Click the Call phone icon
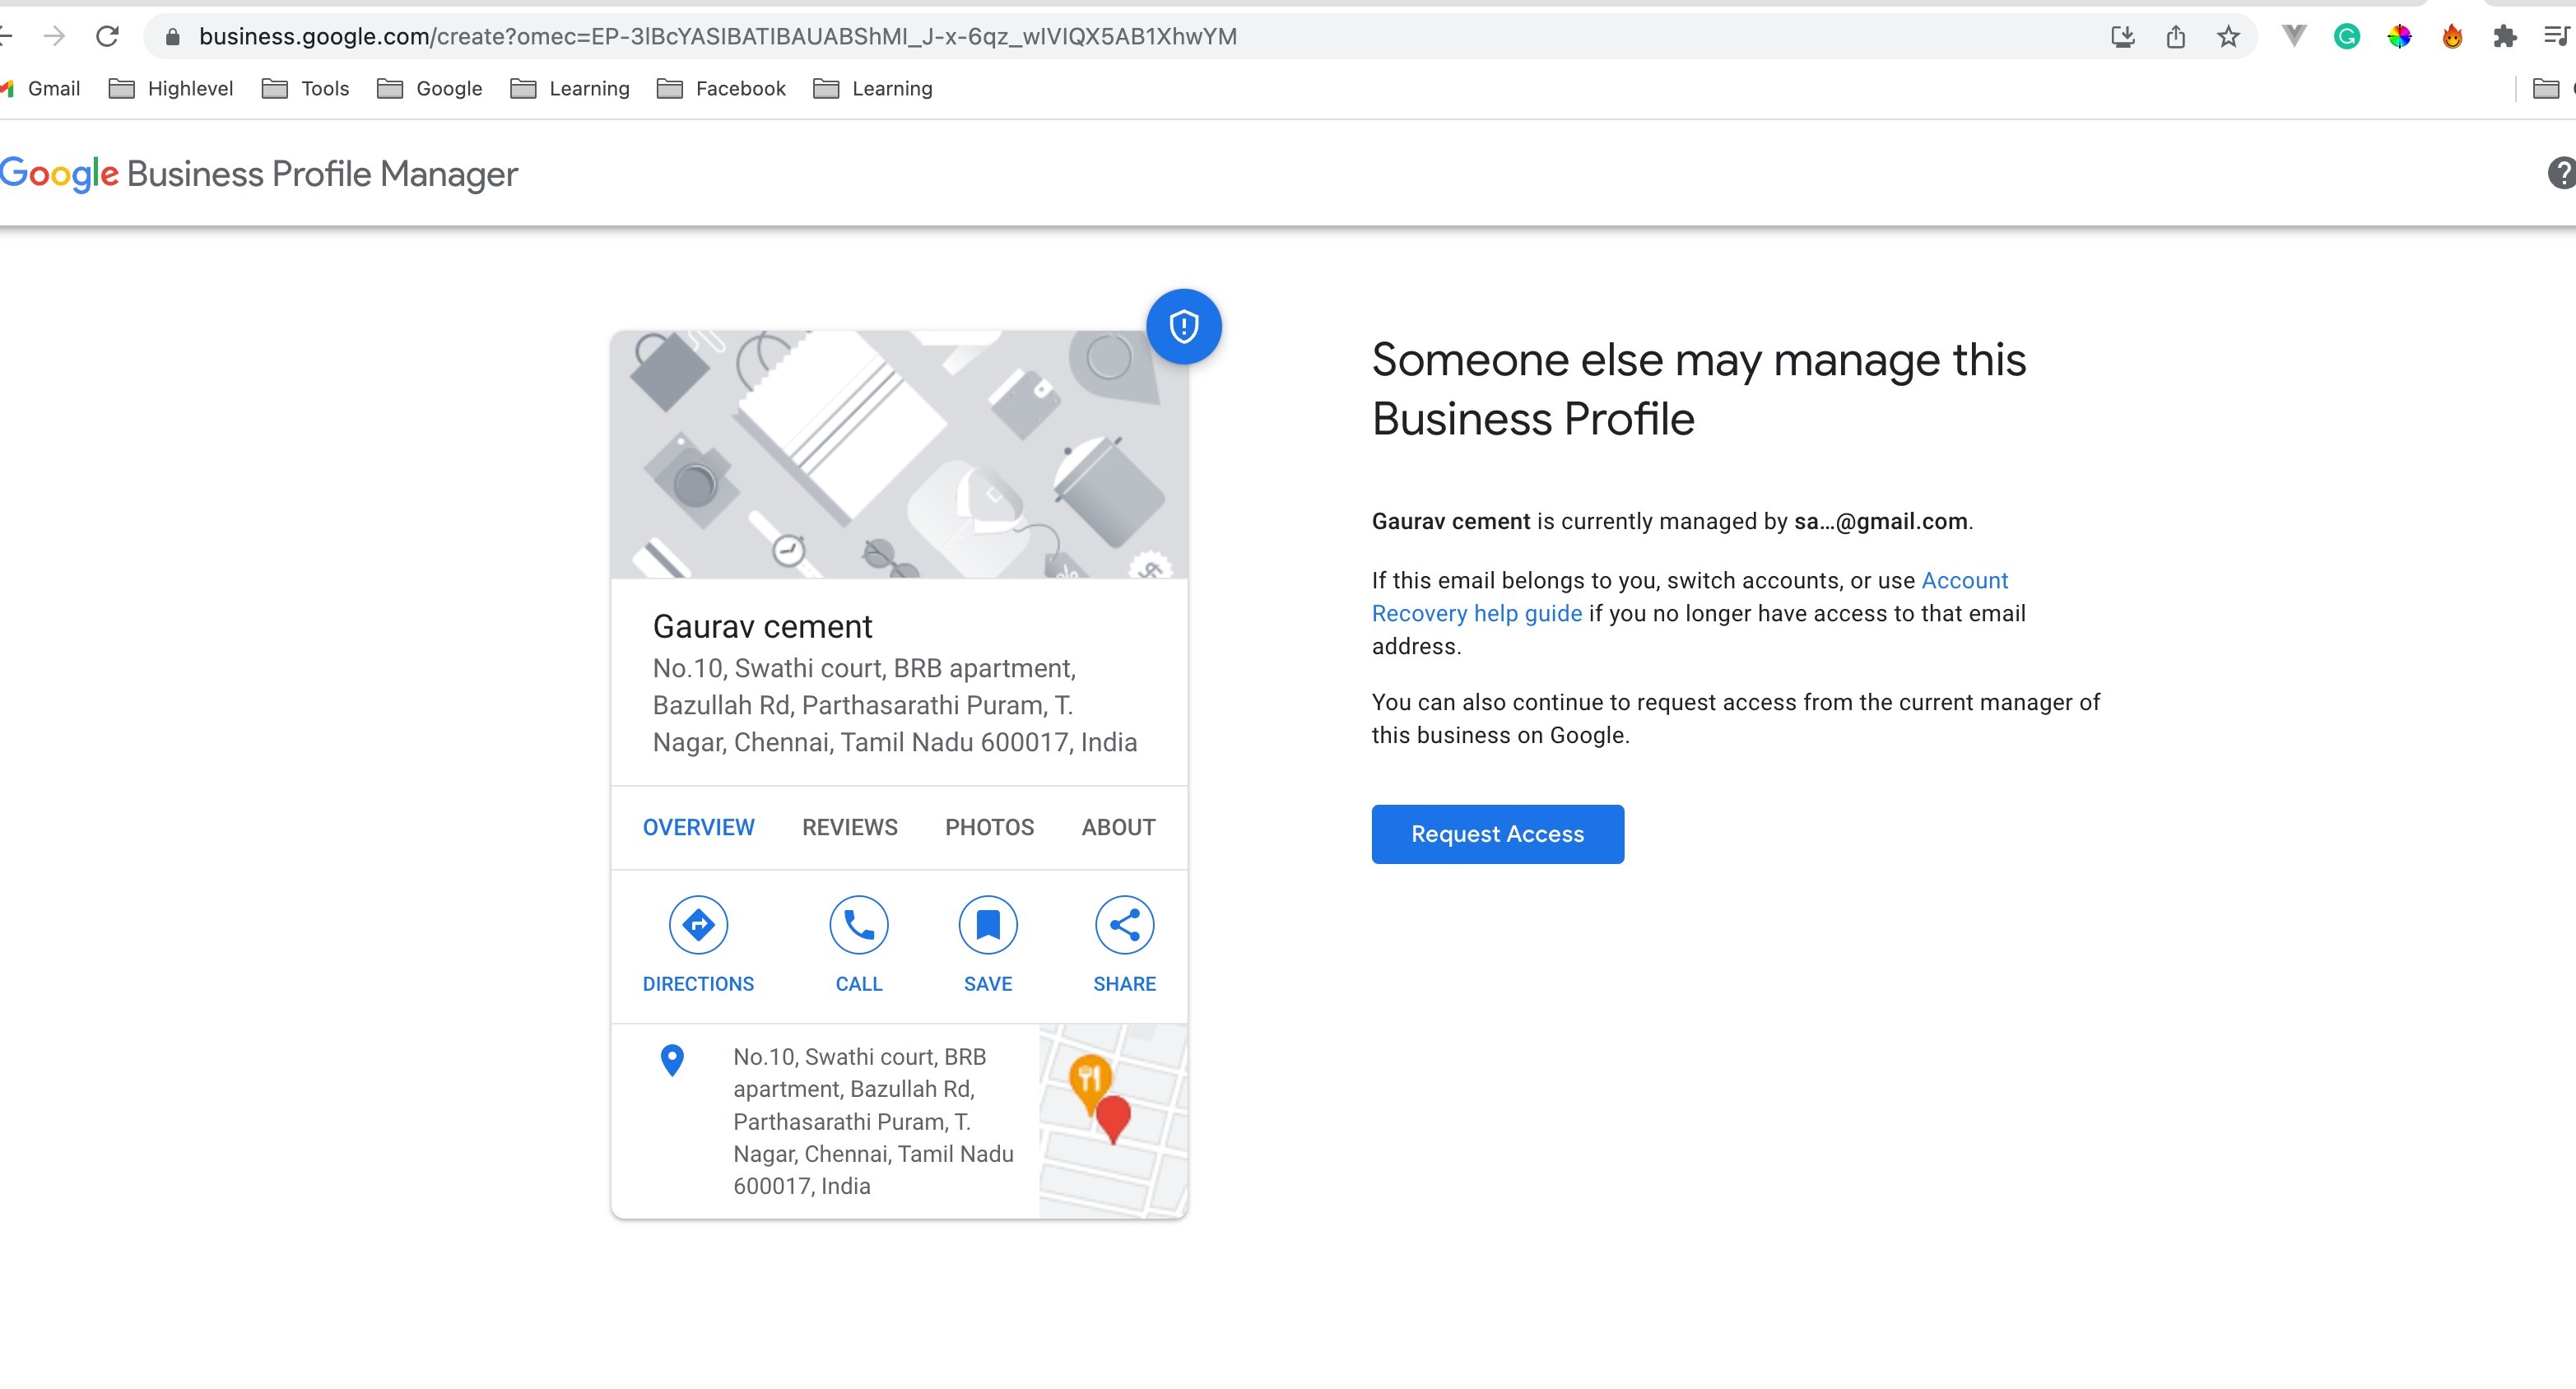This screenshot has width=2576, height=1389. (858, 924)
